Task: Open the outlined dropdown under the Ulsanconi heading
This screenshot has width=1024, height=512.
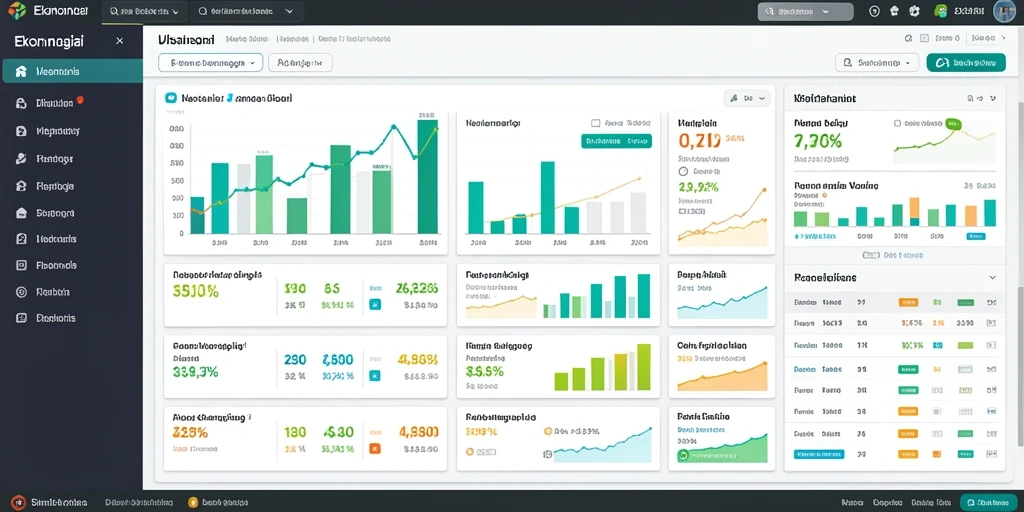Action: [210, 63]
